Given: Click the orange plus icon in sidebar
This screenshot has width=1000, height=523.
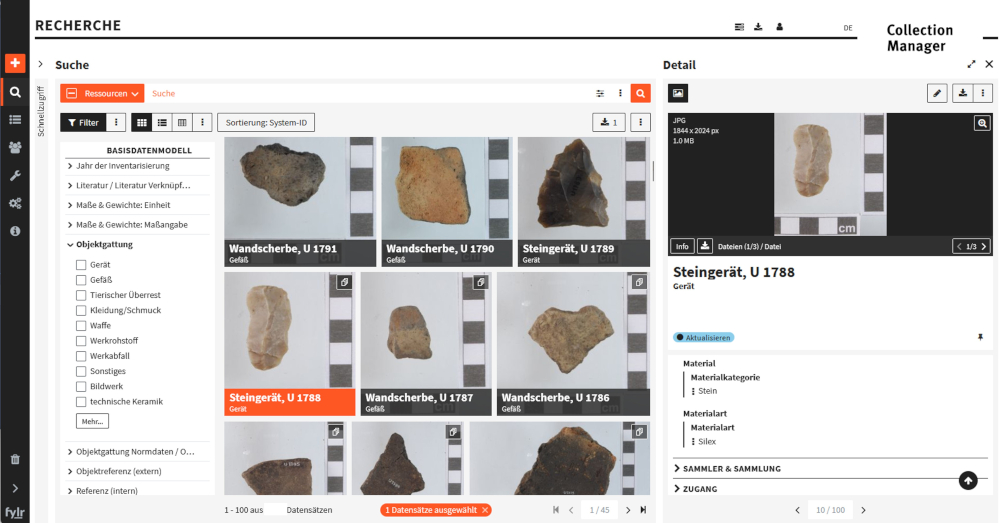Looking at the screenshot, I should tap(15, 63).
